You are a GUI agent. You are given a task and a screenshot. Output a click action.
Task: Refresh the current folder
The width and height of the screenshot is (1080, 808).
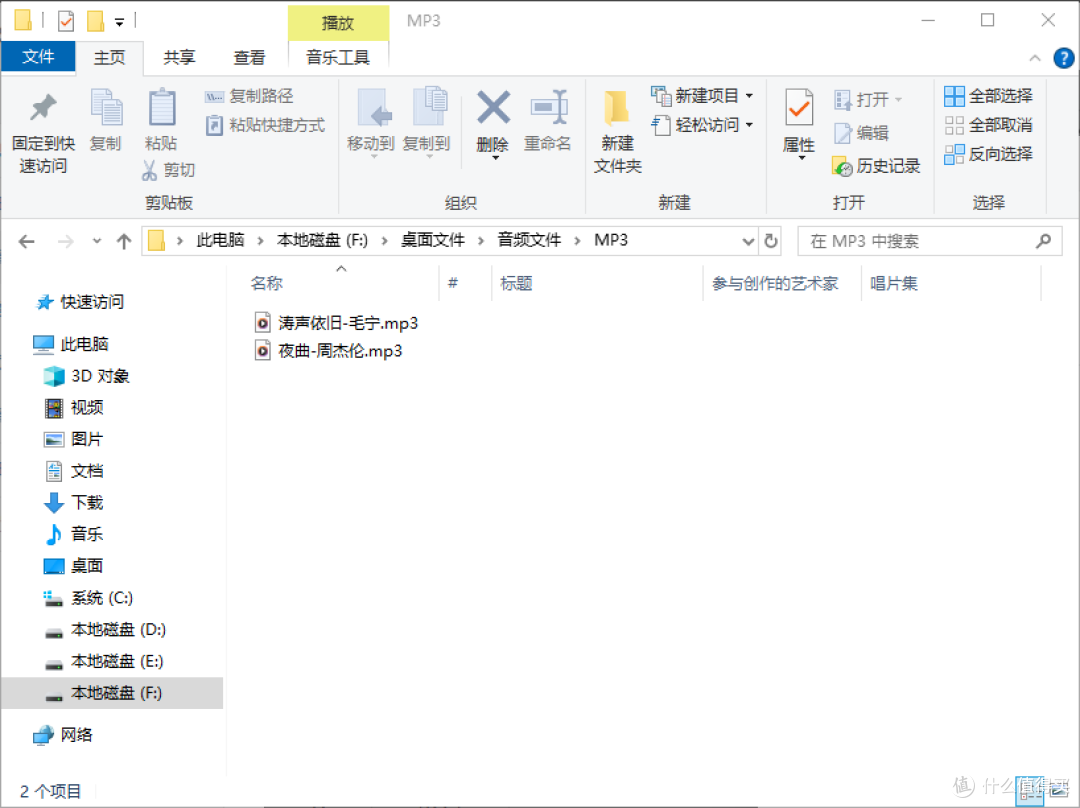(x=771, y=242)
